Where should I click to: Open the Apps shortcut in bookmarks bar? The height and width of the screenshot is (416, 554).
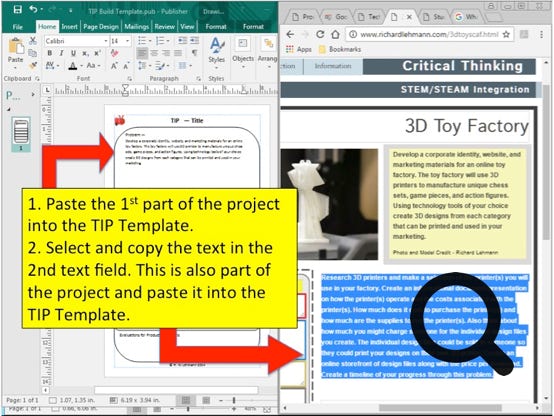tap(299, 49)
